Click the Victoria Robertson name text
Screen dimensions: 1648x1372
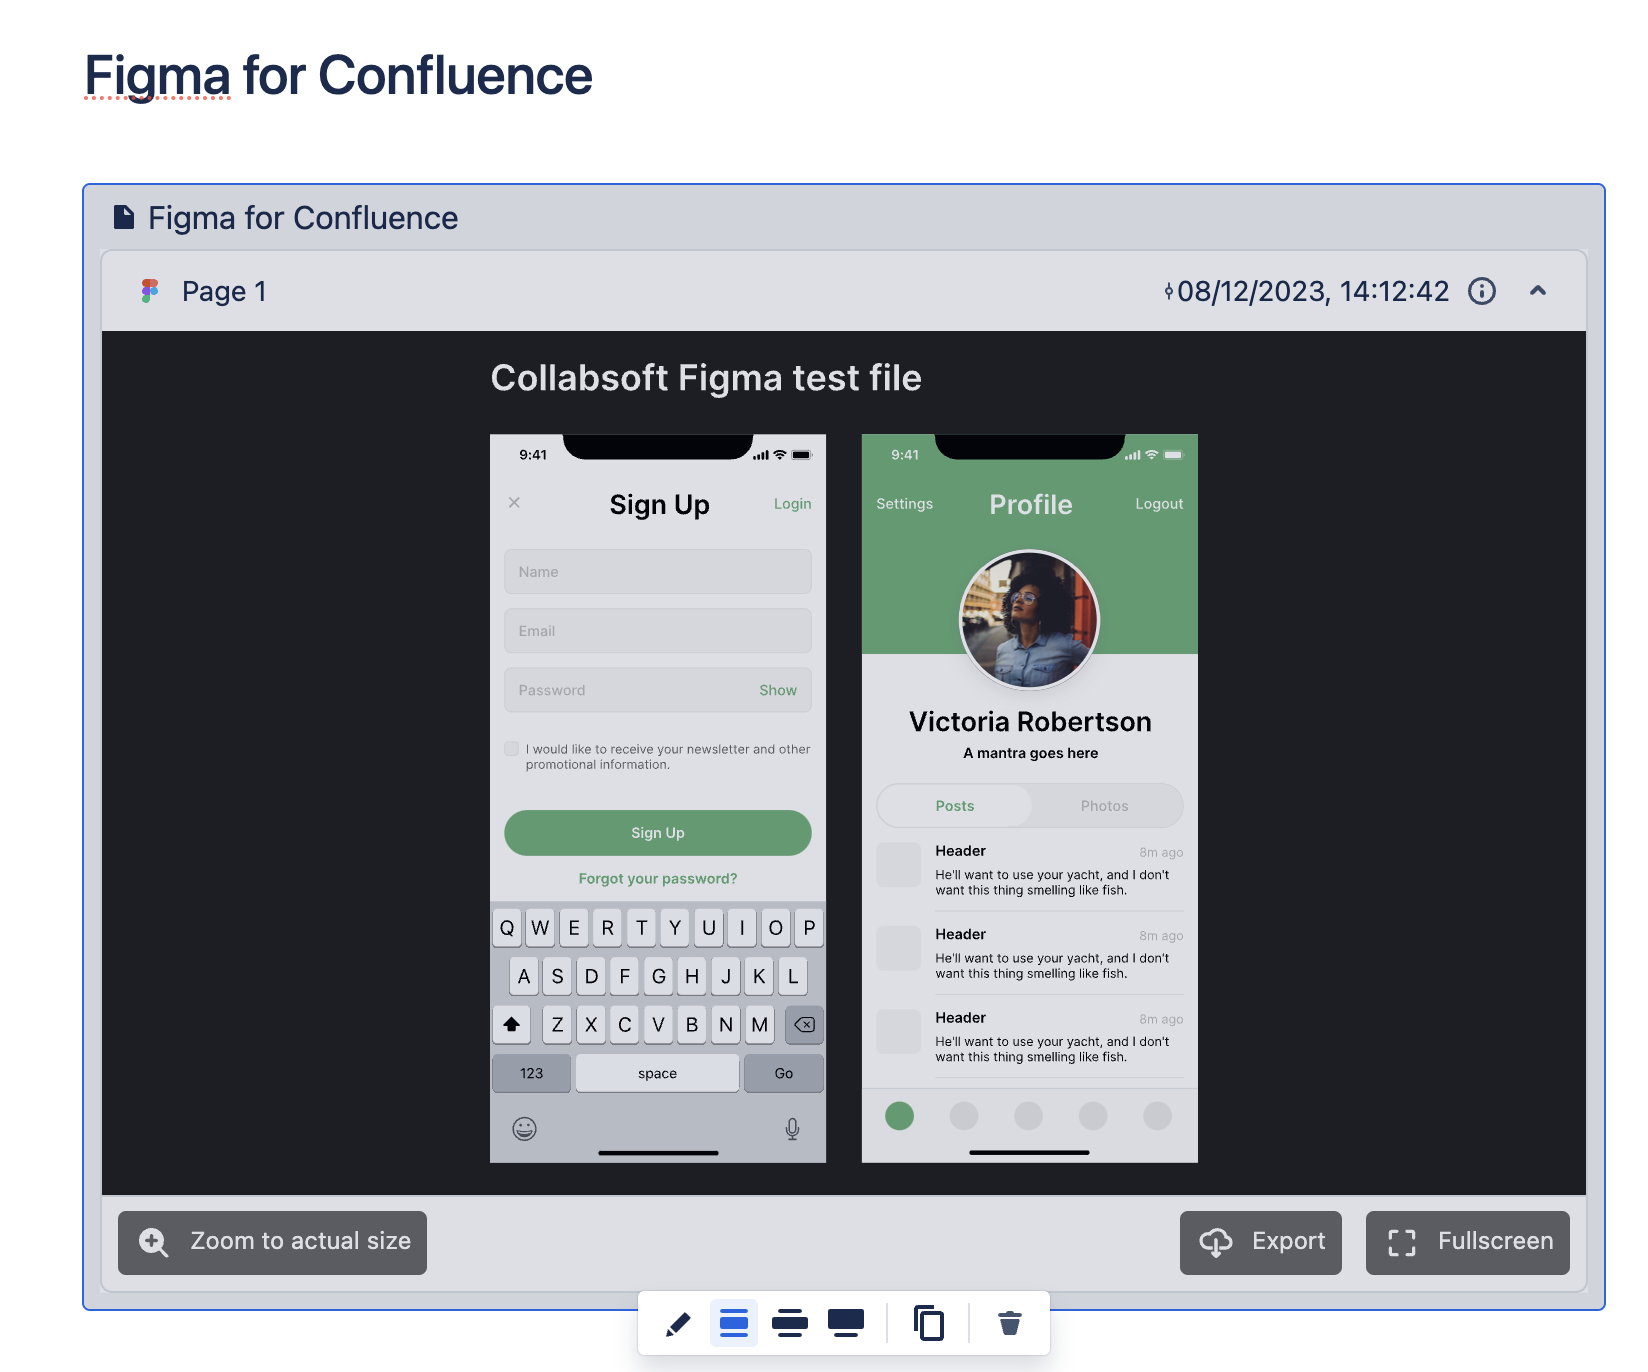(x=1030, y=722)
